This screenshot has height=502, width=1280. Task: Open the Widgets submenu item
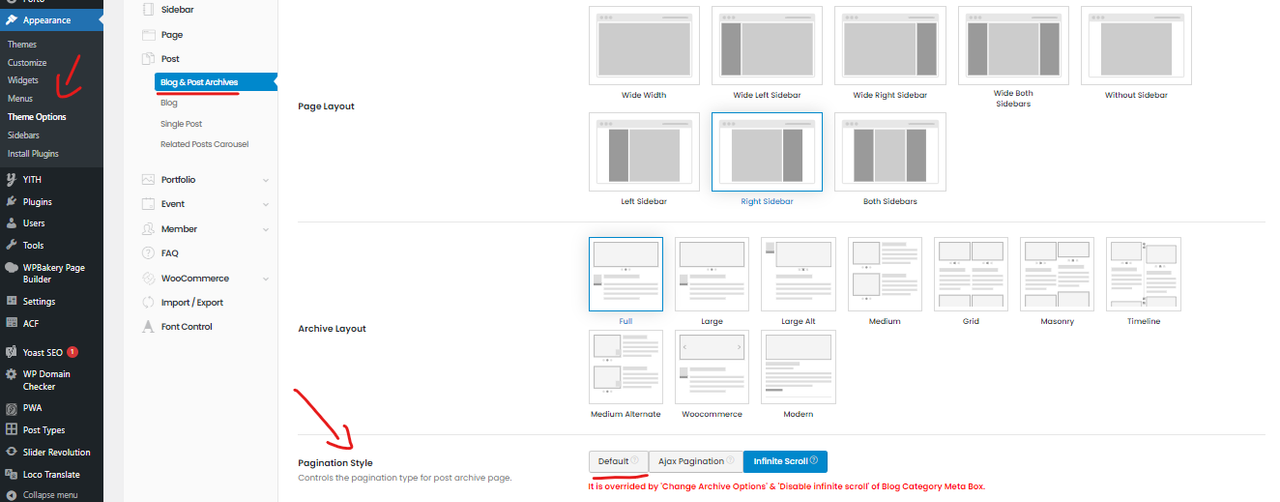(23, 80)
